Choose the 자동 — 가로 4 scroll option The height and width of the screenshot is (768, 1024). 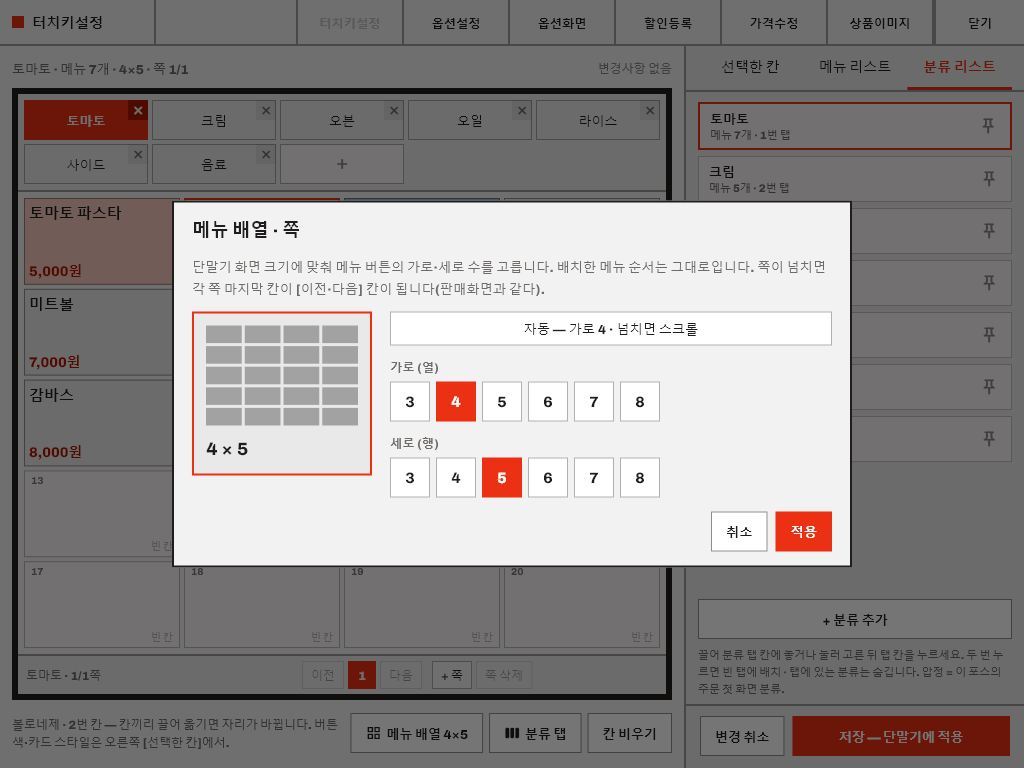coord(611,328)
